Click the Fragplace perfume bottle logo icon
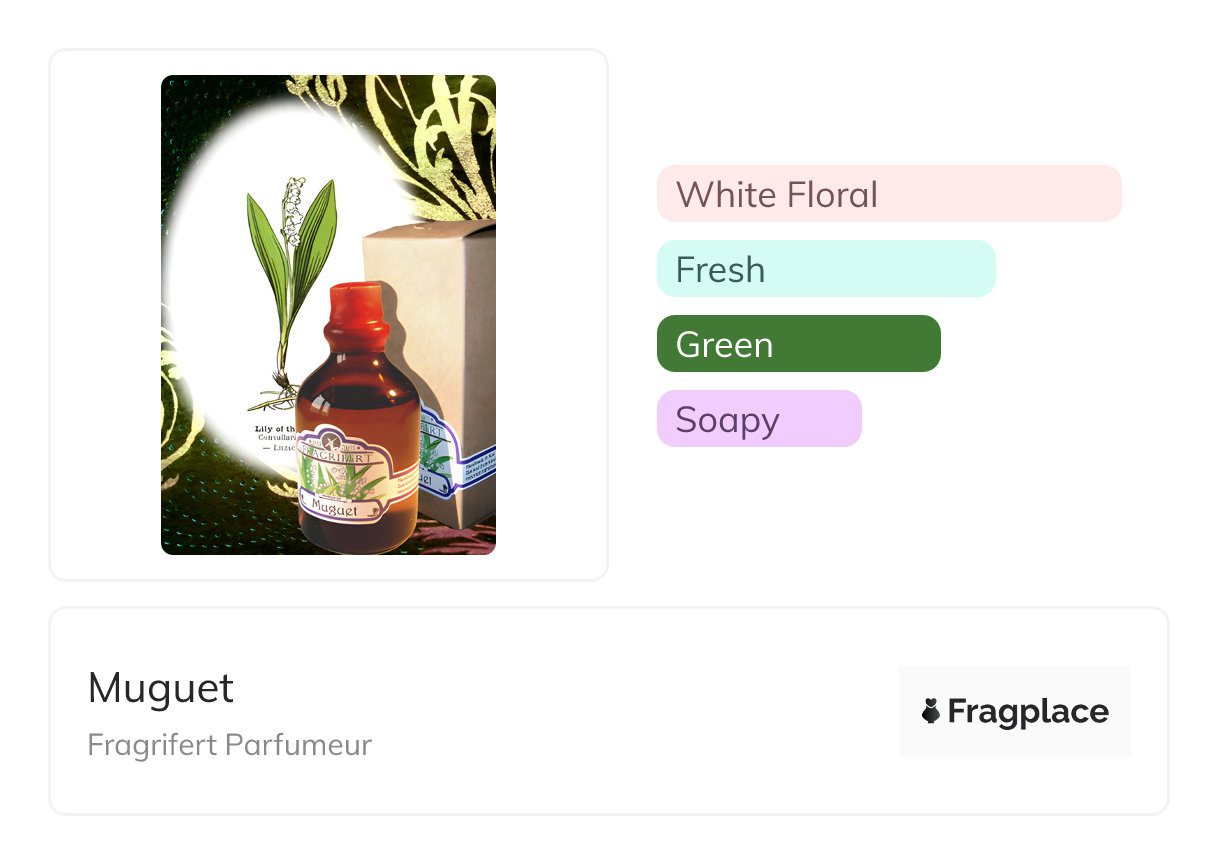1218x864 pixels. (931, 711)
